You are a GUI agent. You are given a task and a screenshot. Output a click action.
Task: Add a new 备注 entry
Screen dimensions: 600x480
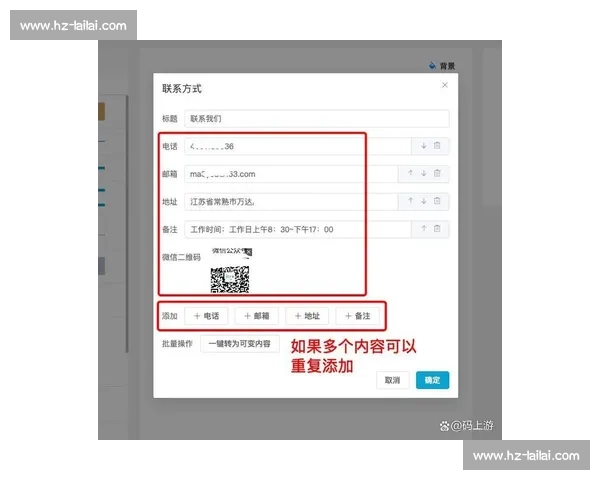click(357, 316)
